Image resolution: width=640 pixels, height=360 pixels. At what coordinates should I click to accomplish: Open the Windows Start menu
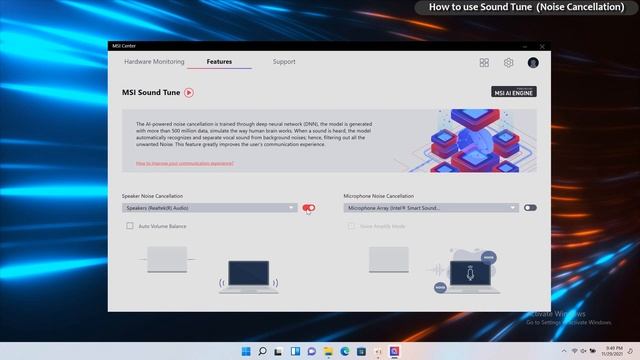[x=246, y=351]
